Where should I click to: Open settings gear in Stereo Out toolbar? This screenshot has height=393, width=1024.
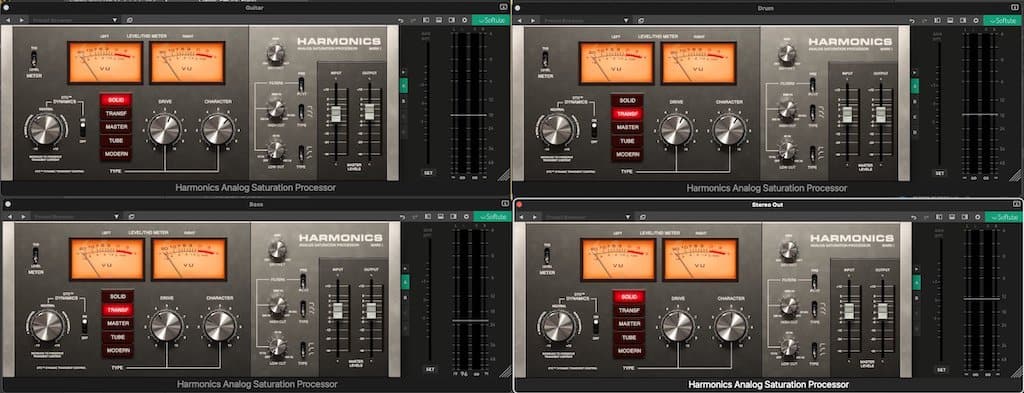coord(977,216)
